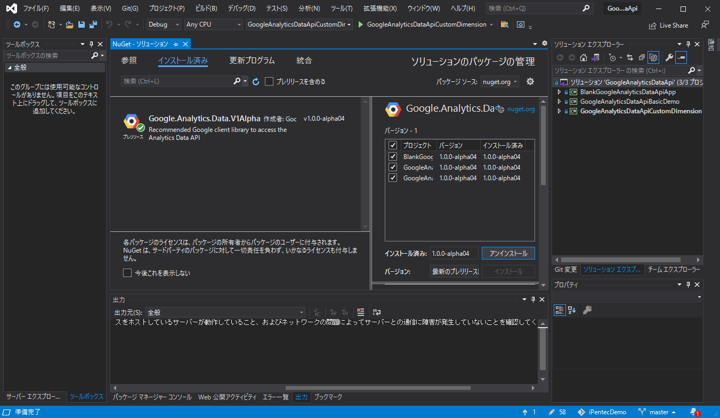Switch to the 更新プログラム tab

point(252,60)
